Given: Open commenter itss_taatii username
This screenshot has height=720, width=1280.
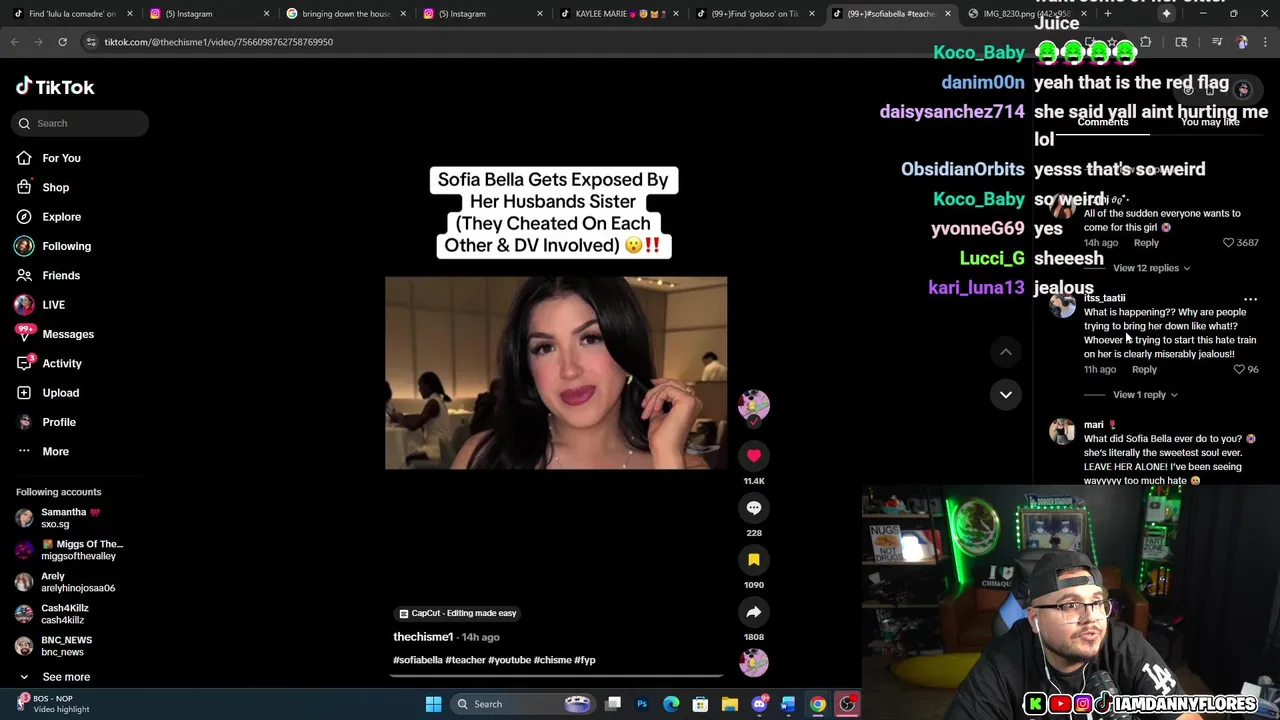Looking at the screenshot, I should 1105,298.
